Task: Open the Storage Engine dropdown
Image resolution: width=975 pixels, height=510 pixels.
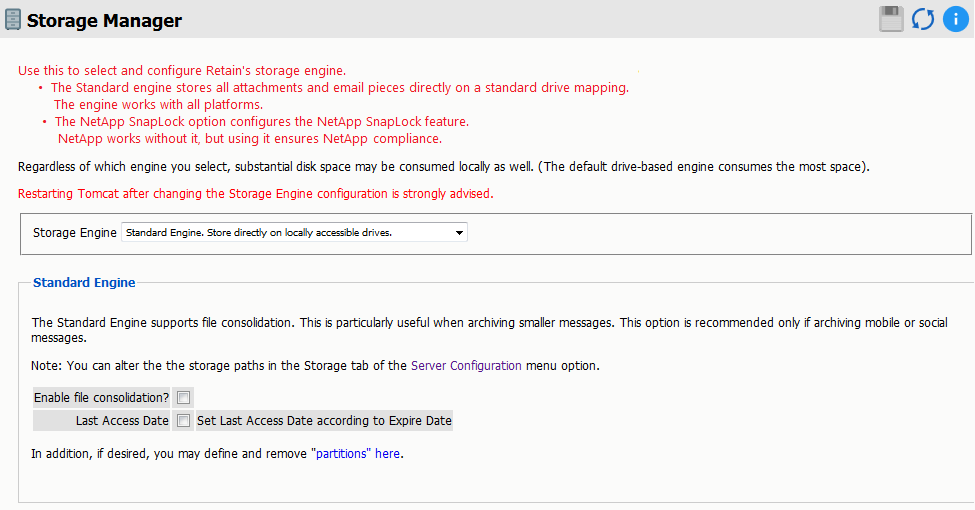Action: (x=294, y=233)
